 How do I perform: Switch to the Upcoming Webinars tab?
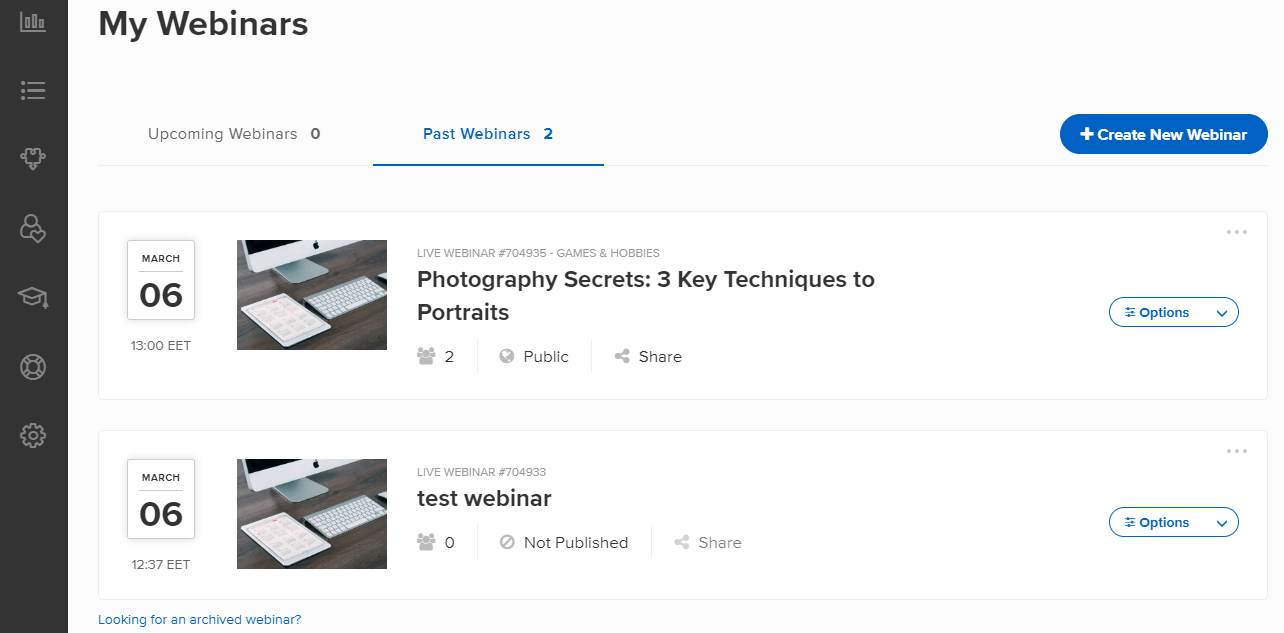234,134
